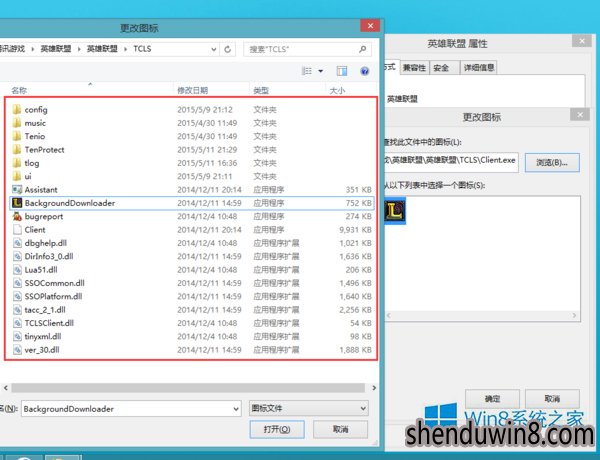This screenshot has height=460, width=600.
Task: Switch to the 兼容性 tab in properties window
Action: tap(414, 68)
